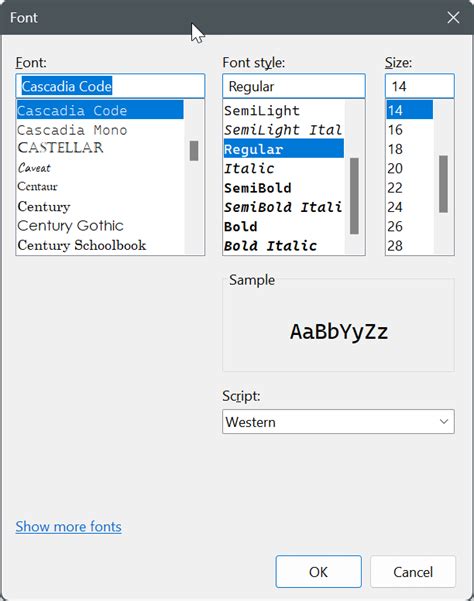This screenshot has height=601, width=474.
Task: Click the font list scrollbar thumb
Action: tap(194, 151)
